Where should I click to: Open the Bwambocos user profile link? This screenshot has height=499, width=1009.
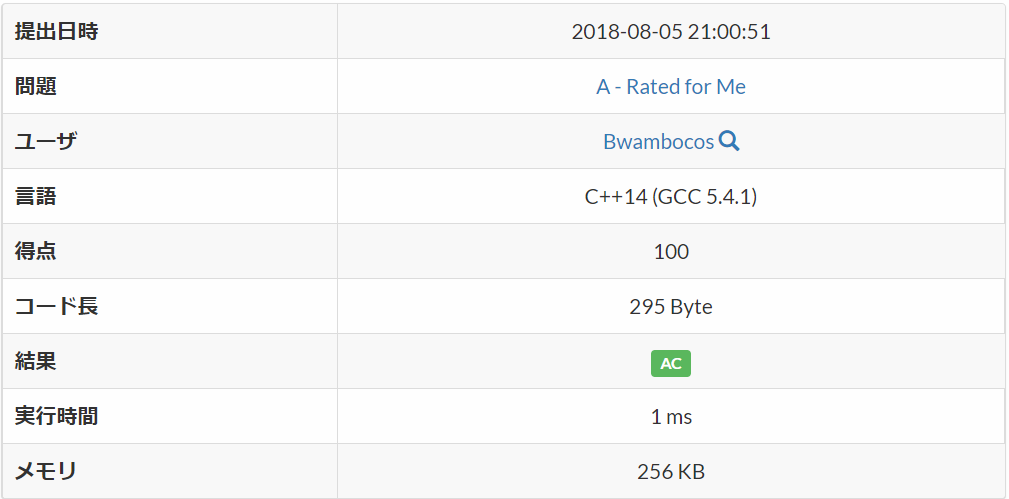[x=658, y=141]
